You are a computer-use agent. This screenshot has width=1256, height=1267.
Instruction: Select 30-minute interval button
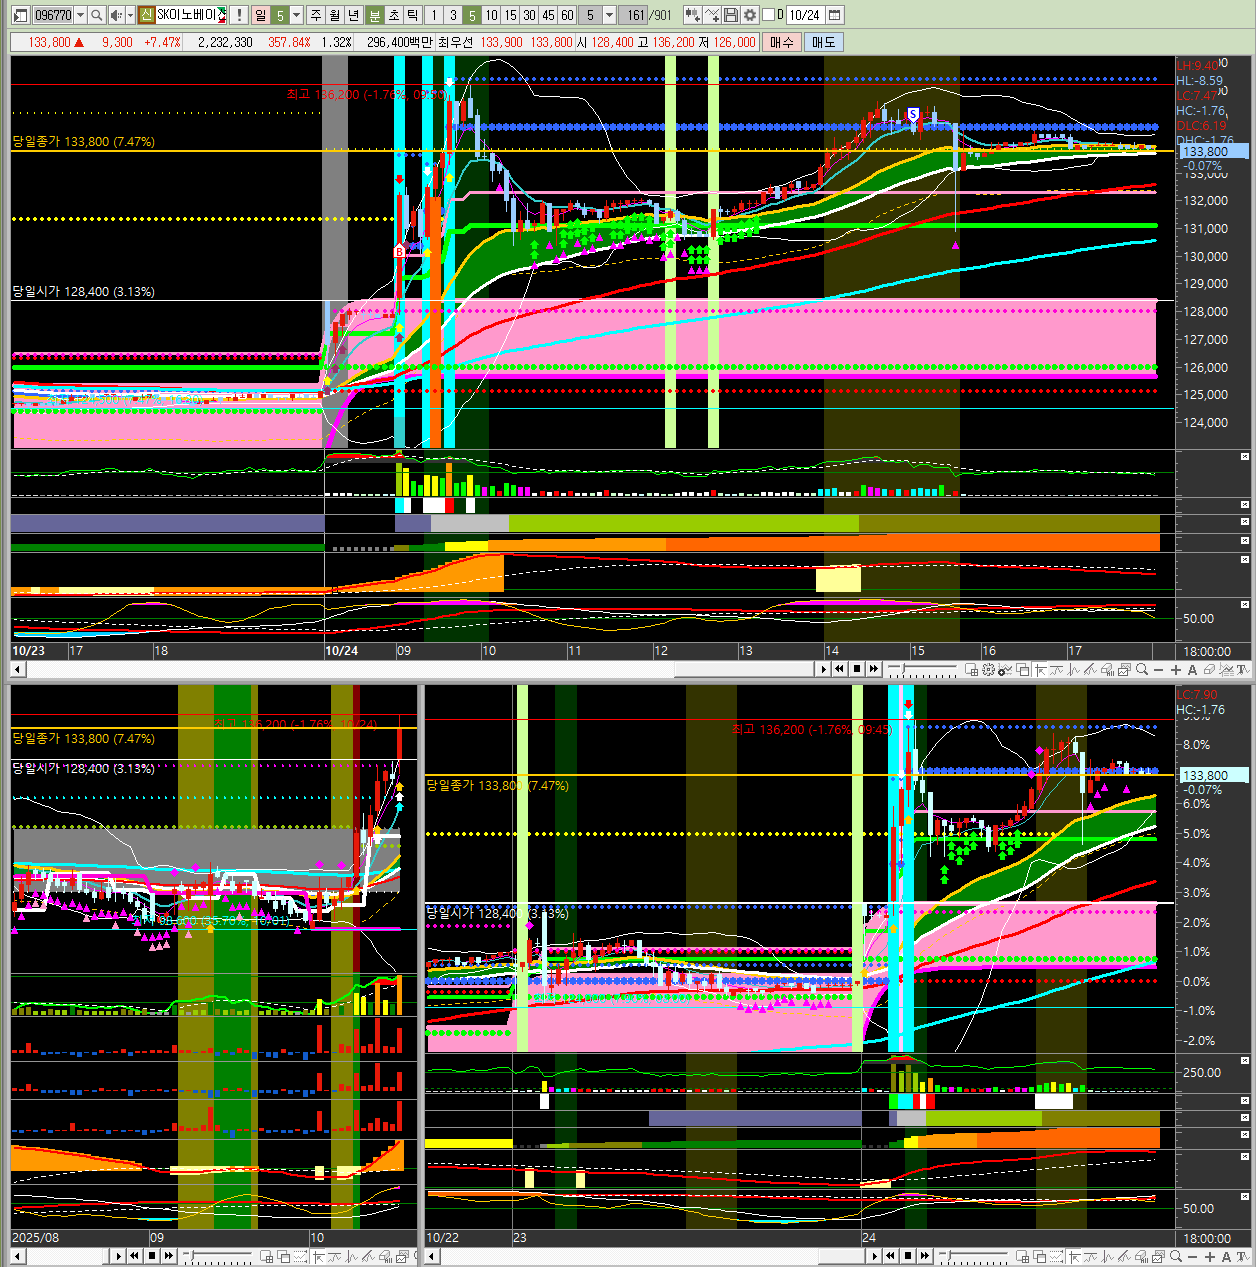click(529, 15)
